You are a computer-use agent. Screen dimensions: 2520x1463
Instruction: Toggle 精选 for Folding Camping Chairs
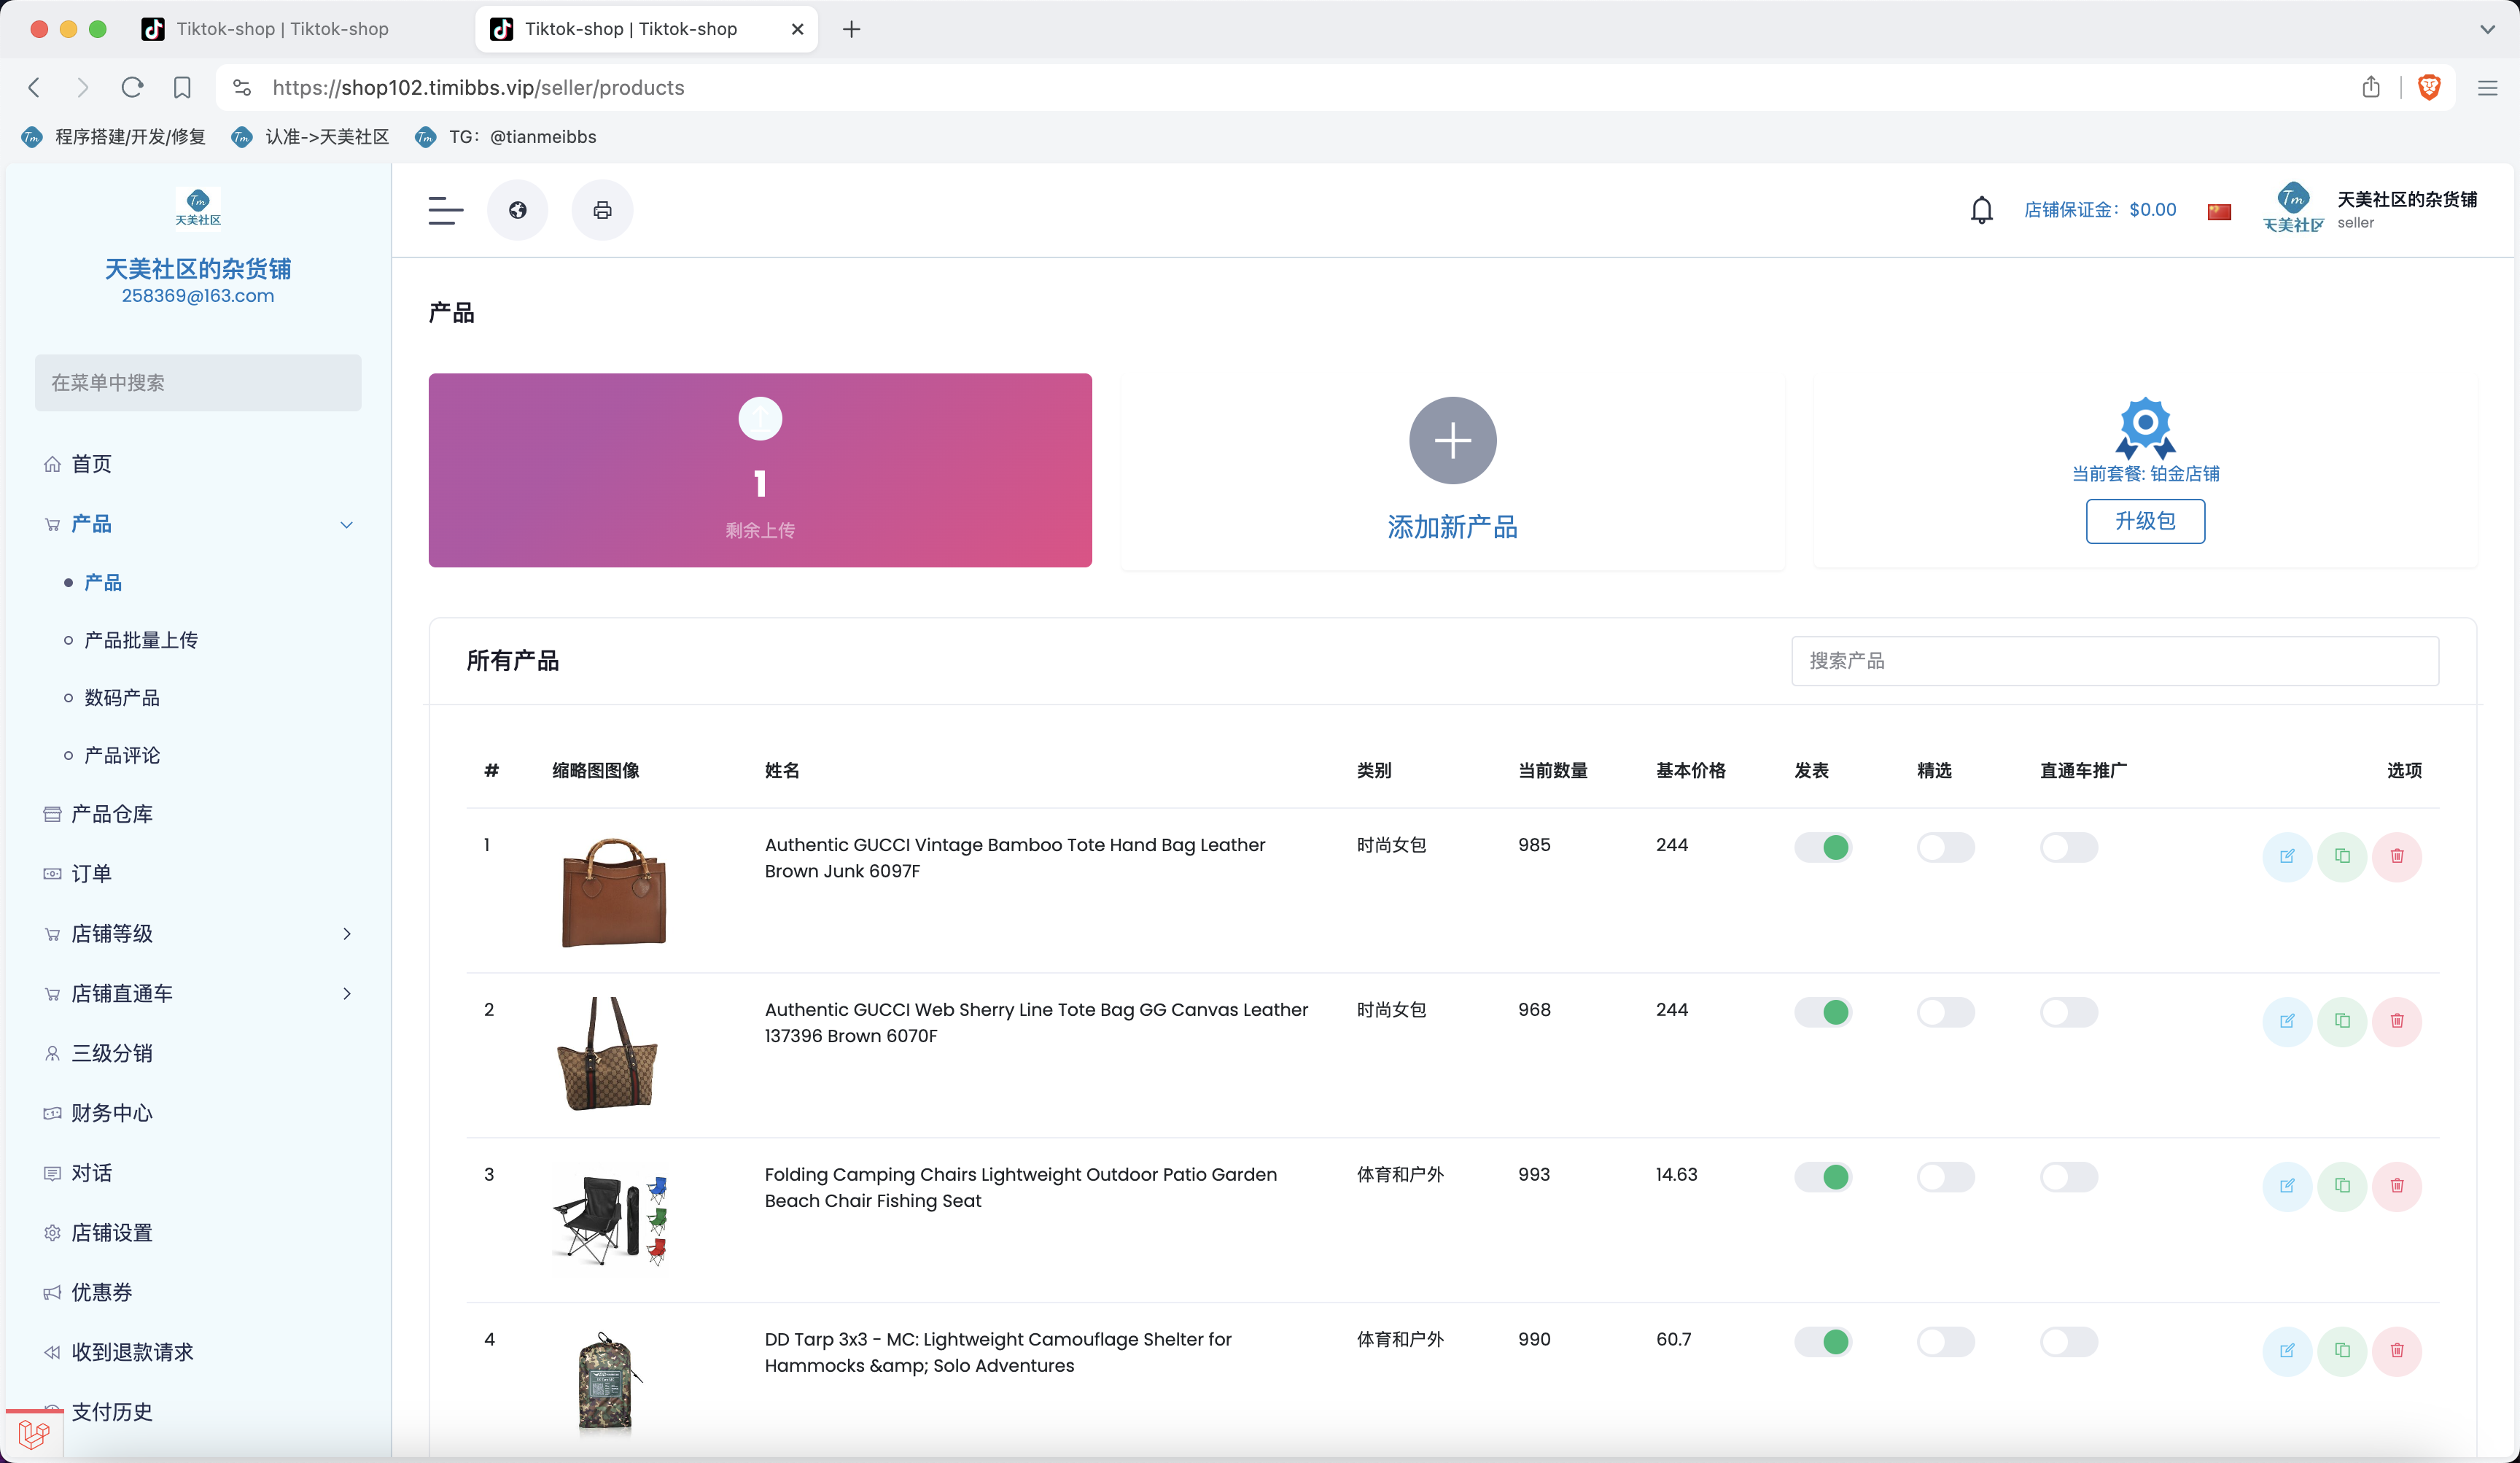pos(1946,1177)
